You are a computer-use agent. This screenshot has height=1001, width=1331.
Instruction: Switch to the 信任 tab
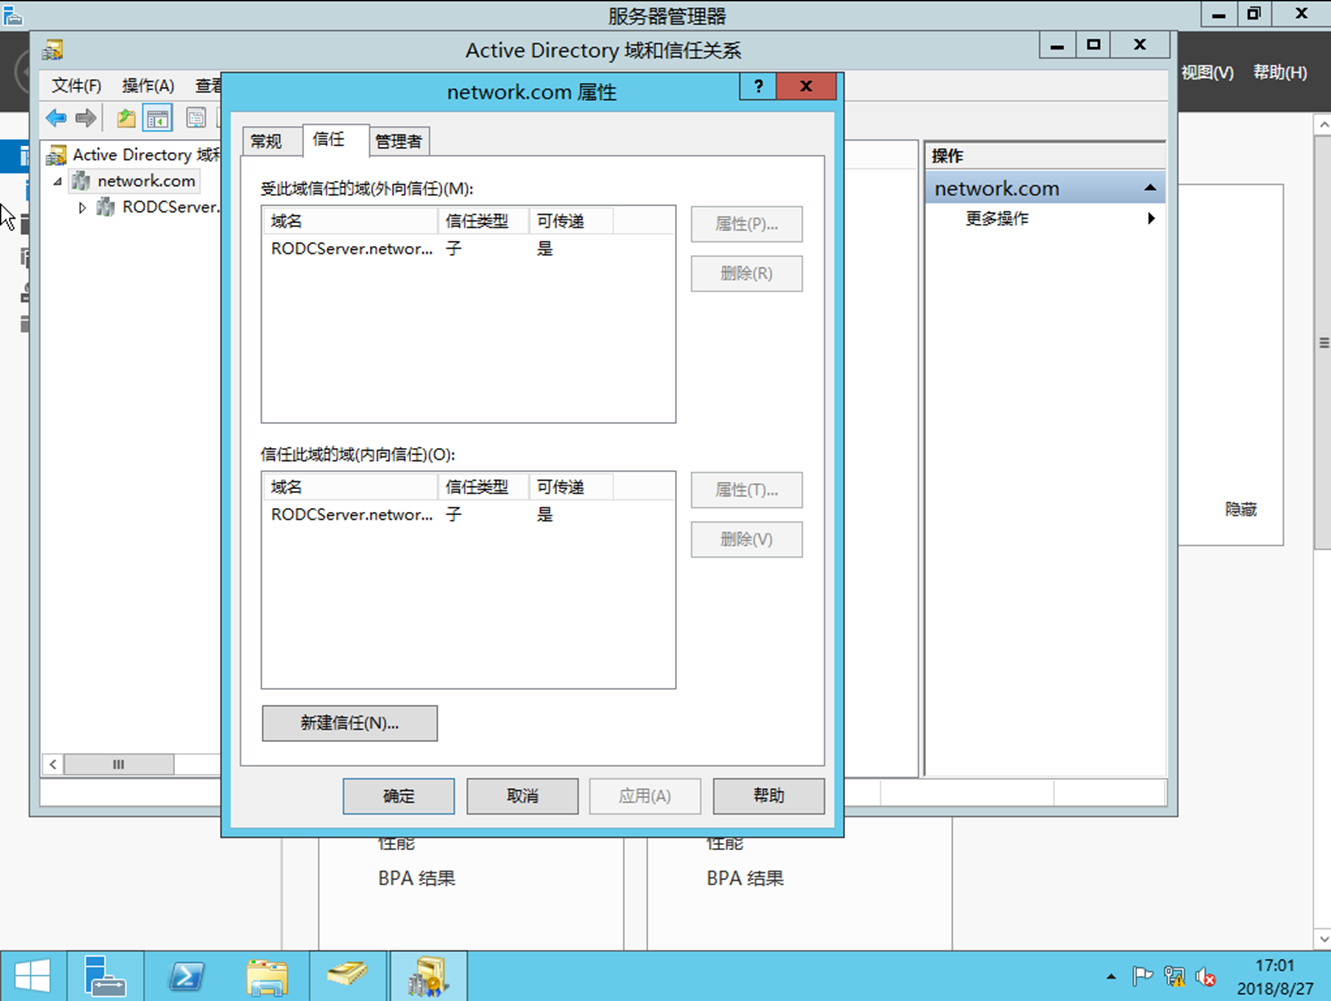[329, 139]
